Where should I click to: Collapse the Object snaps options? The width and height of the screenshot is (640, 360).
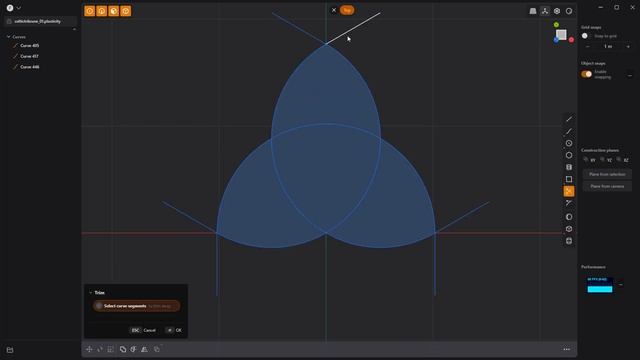[x=630, y=75]
